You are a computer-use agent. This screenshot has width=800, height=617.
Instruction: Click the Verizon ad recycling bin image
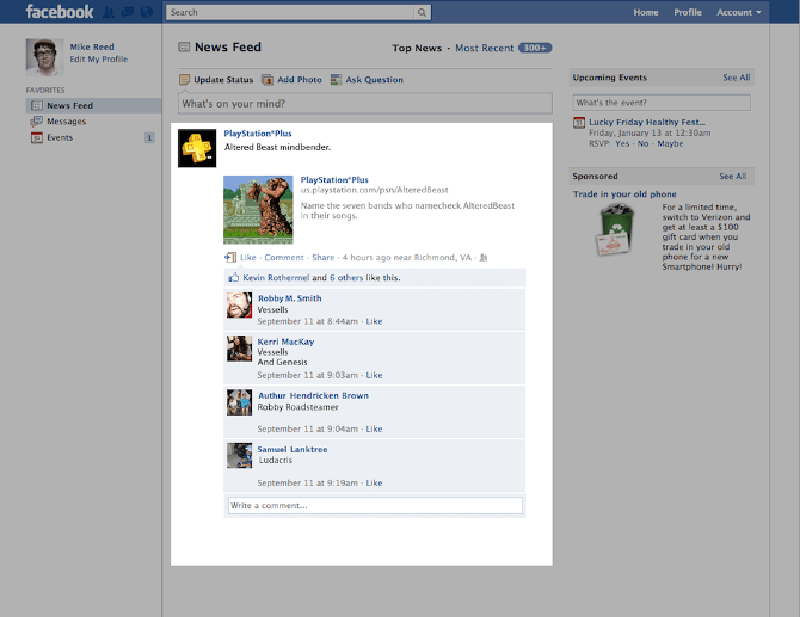pos(615,230)
